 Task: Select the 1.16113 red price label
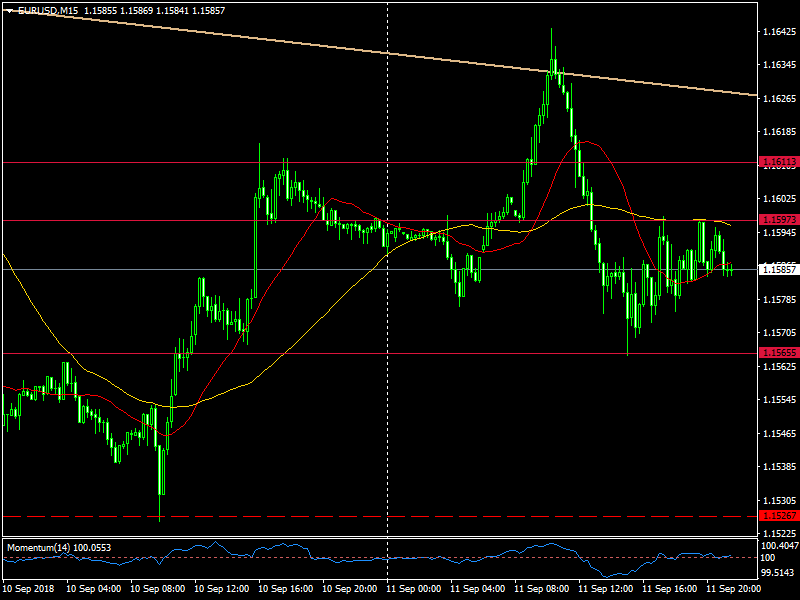click(778, 162)
